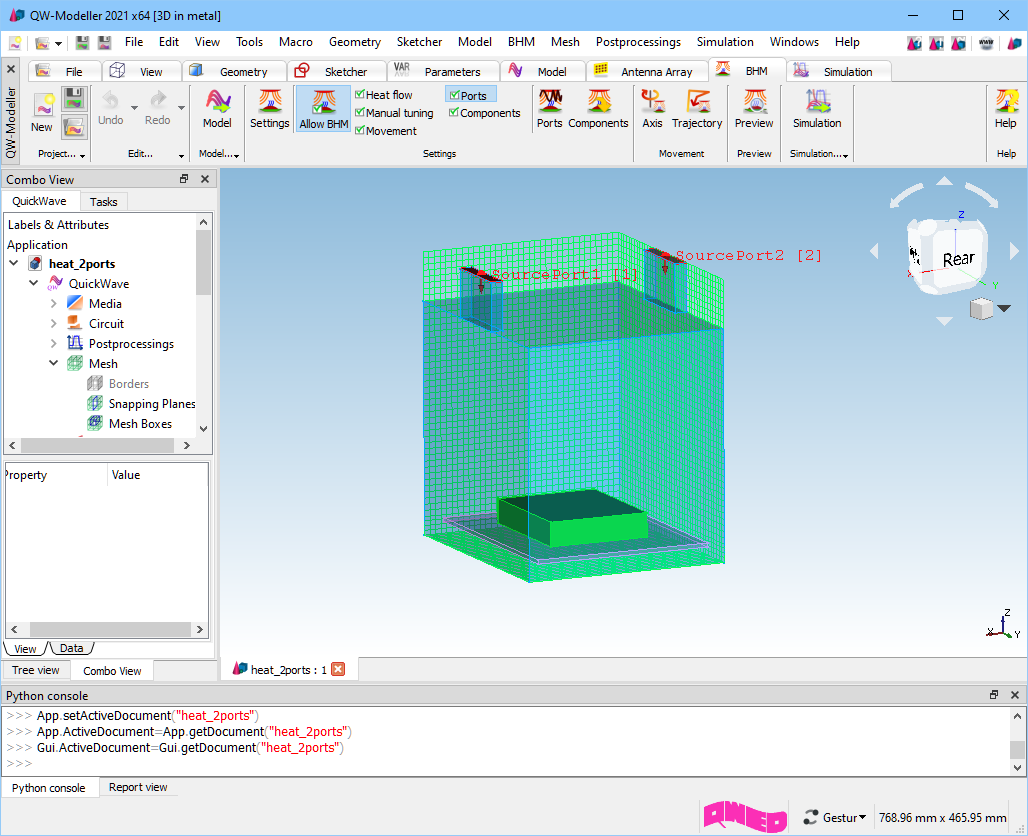Open the Postprocessings menu
Viewport: 1028px width, 836px height.
click(638, 42)
